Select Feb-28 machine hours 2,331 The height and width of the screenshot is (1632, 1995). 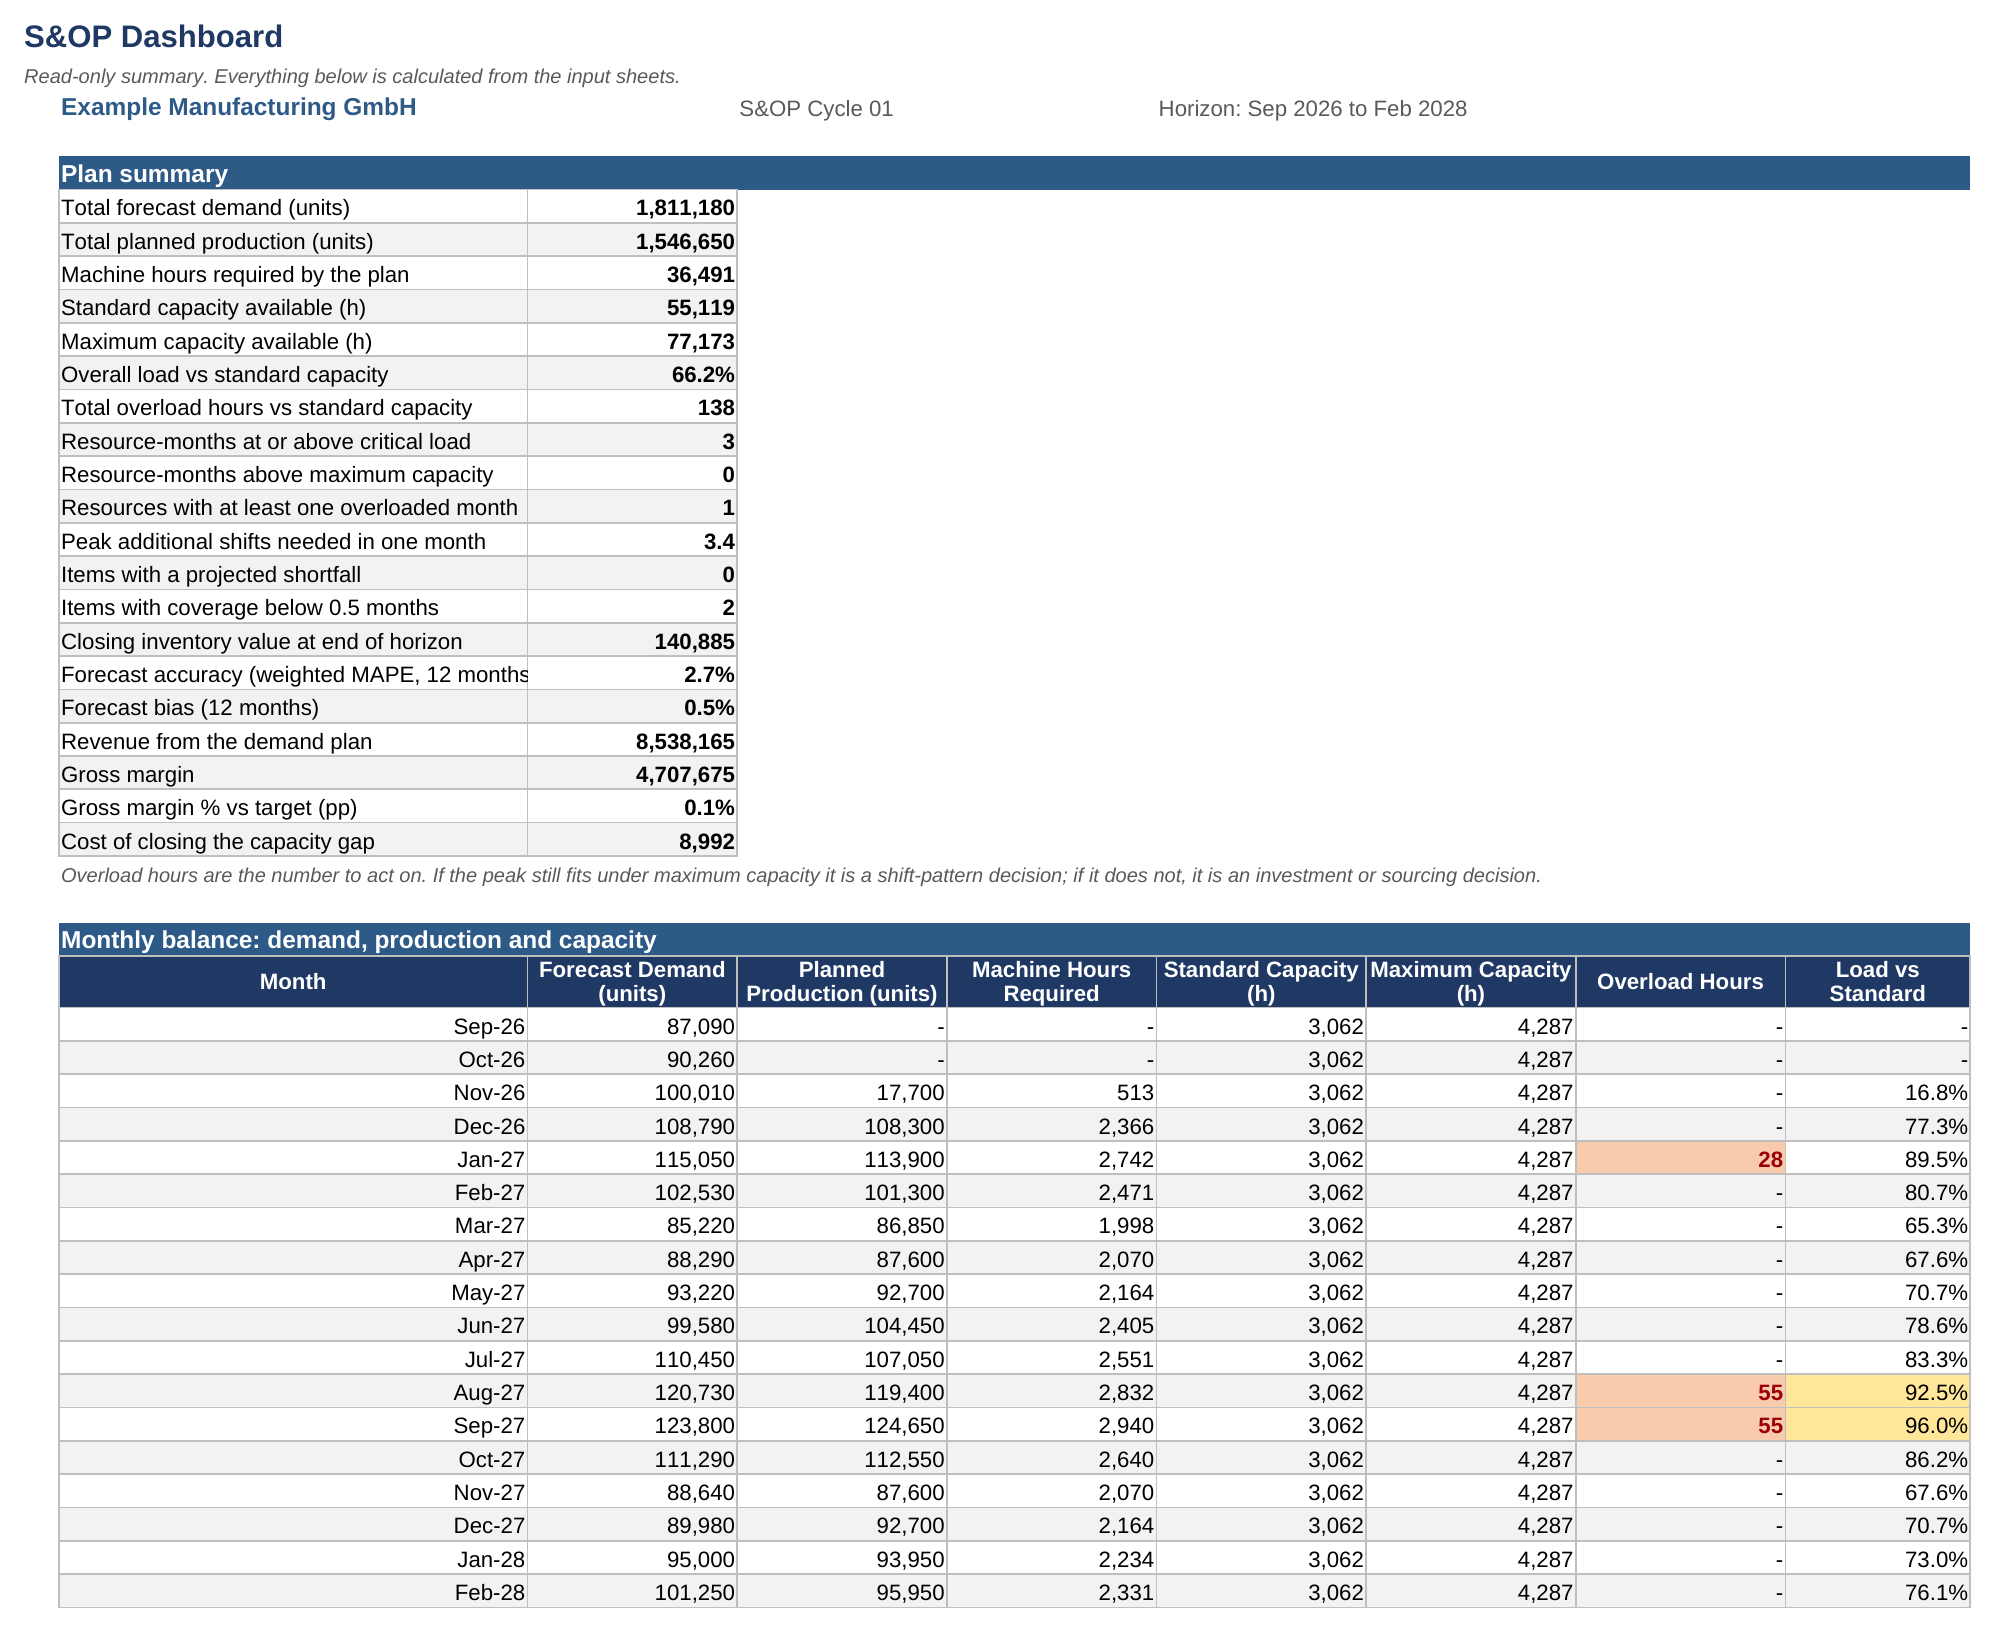pos(1051,1592)
